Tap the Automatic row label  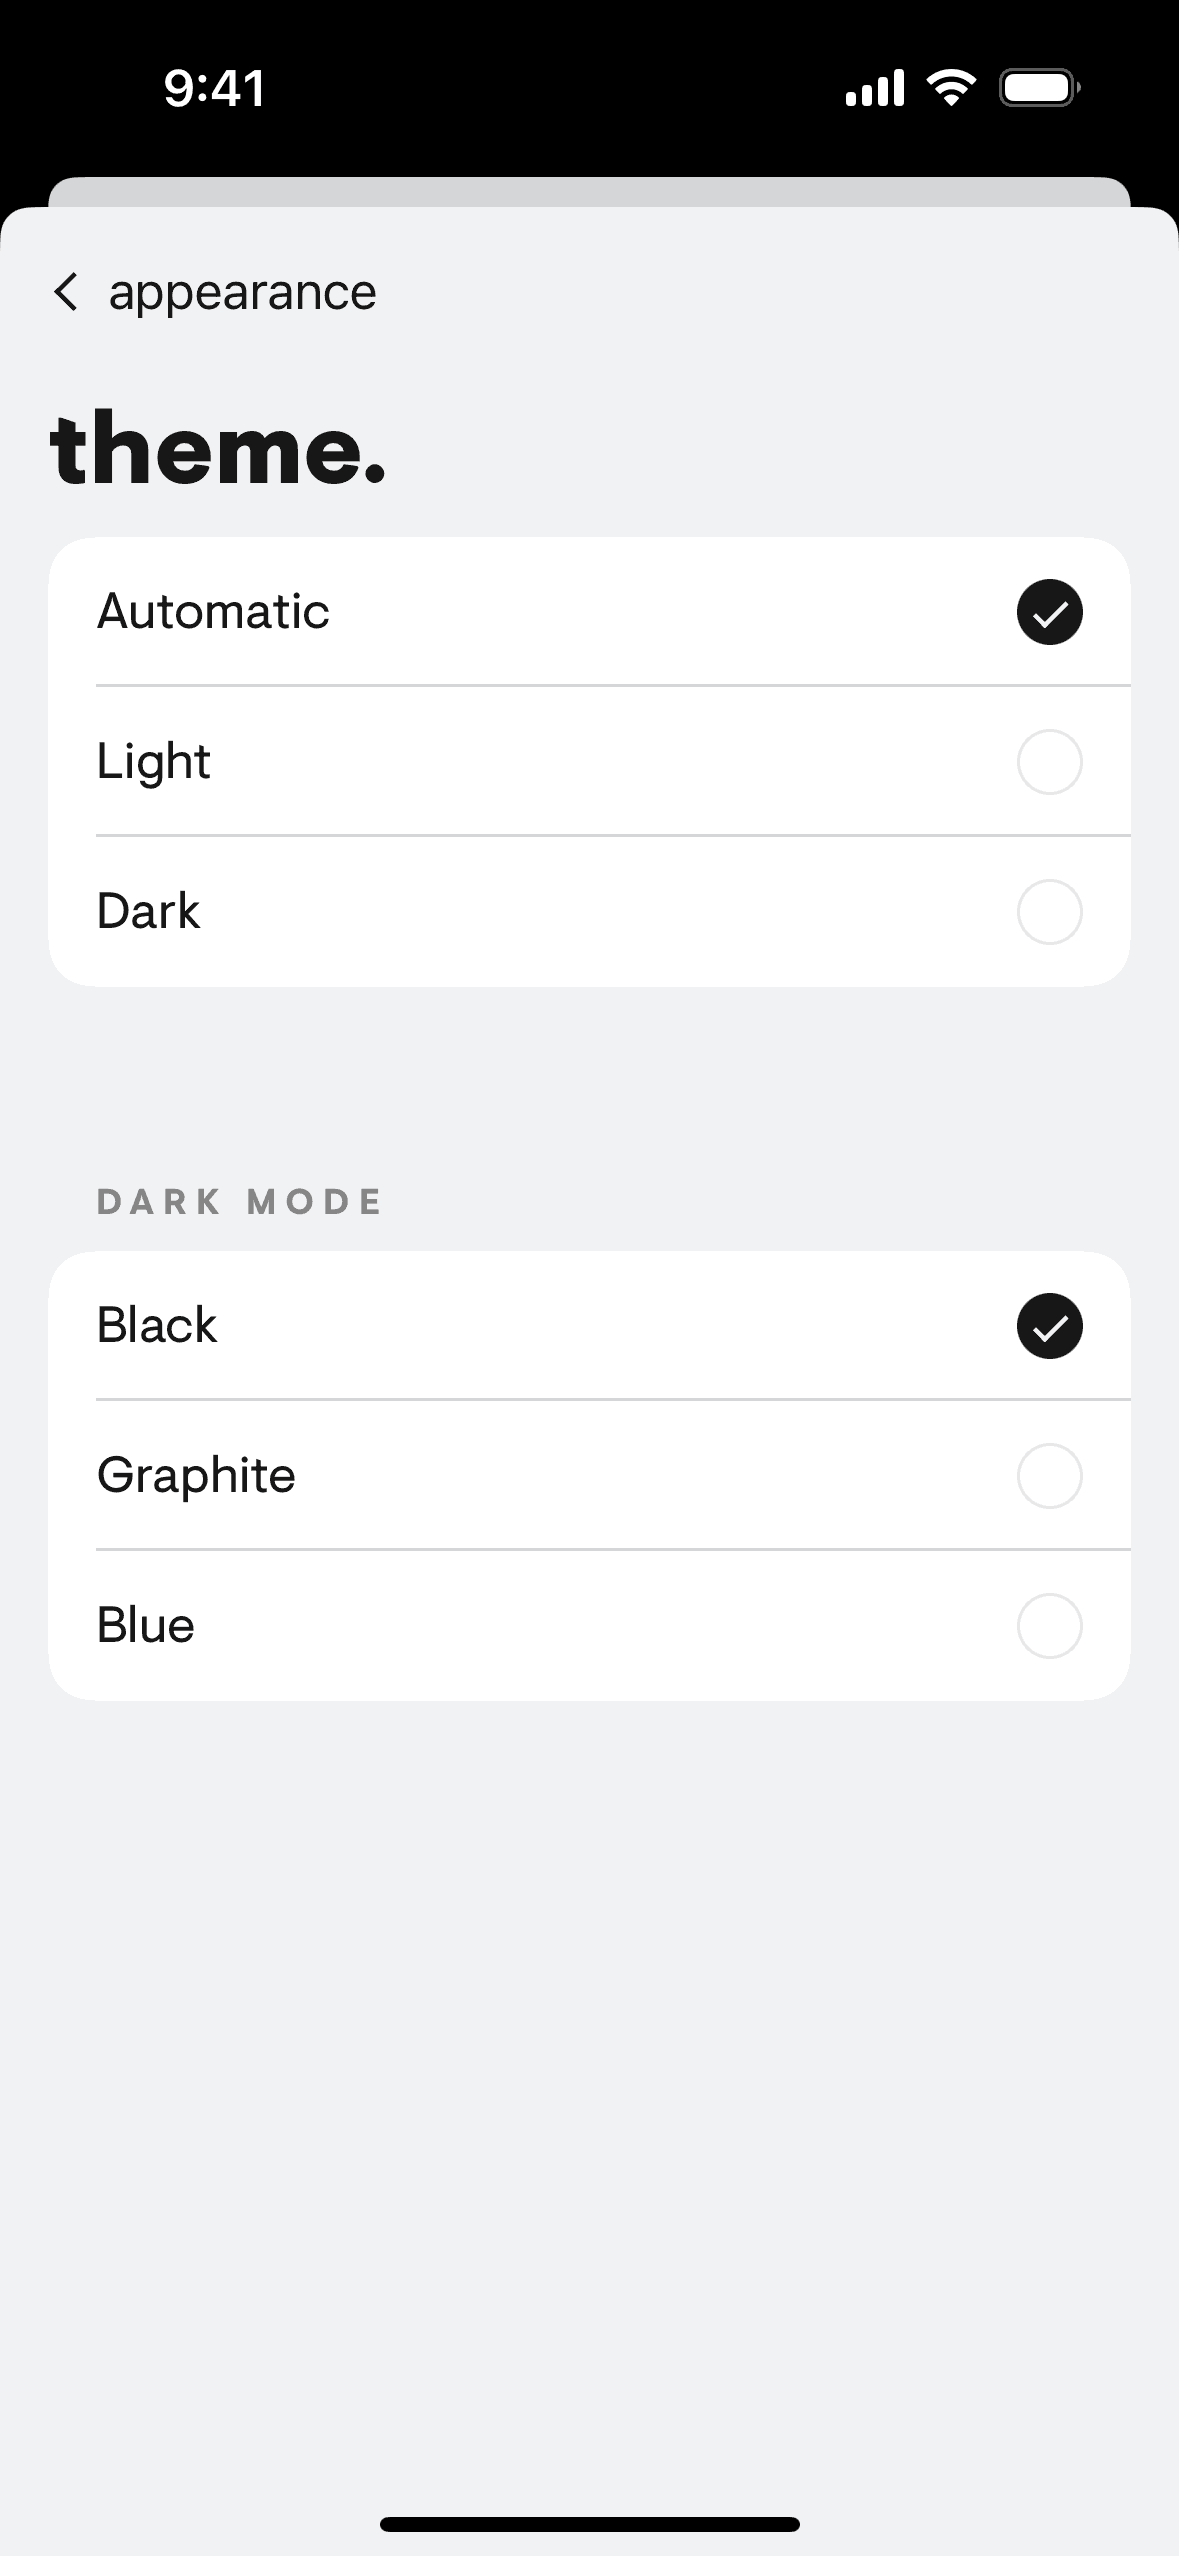point(213,612)
